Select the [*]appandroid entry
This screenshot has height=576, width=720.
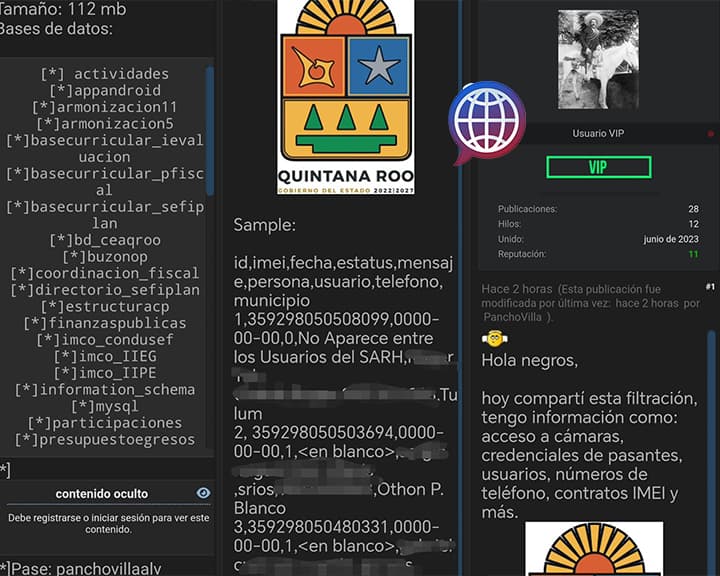pos(105,90)
